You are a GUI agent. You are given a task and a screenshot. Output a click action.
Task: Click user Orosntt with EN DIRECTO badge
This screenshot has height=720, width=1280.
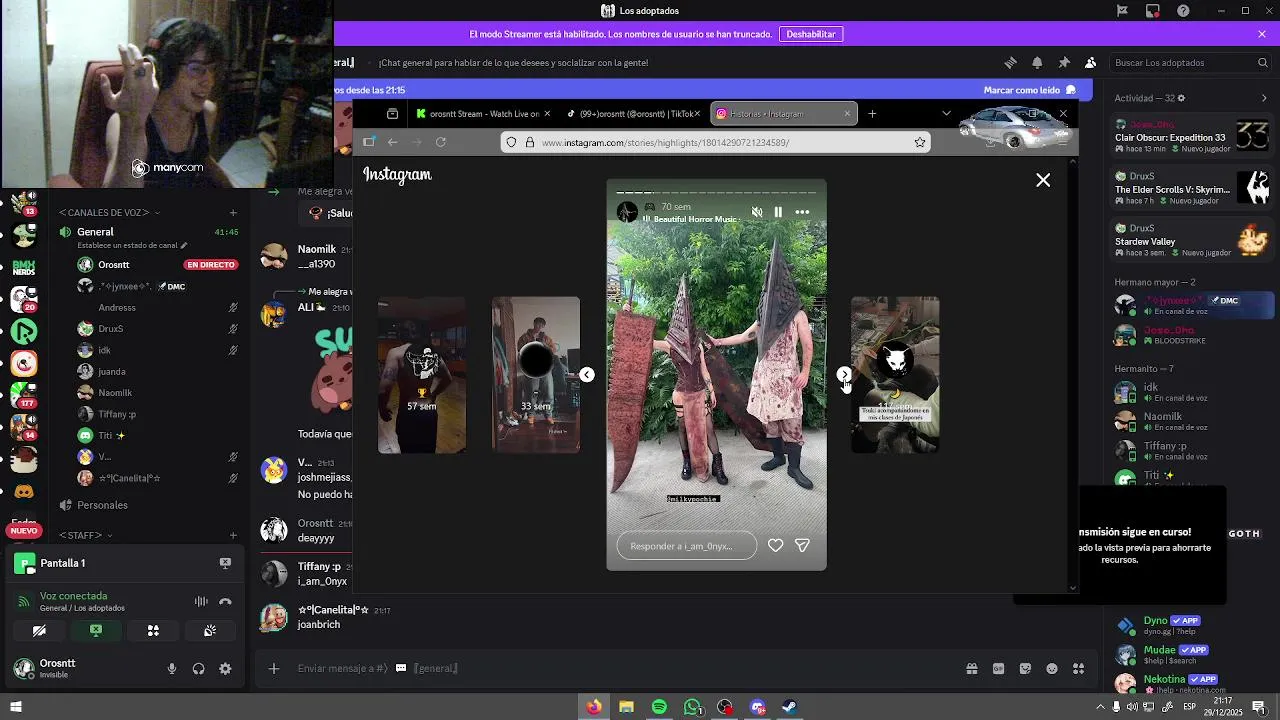click(158, 265)
